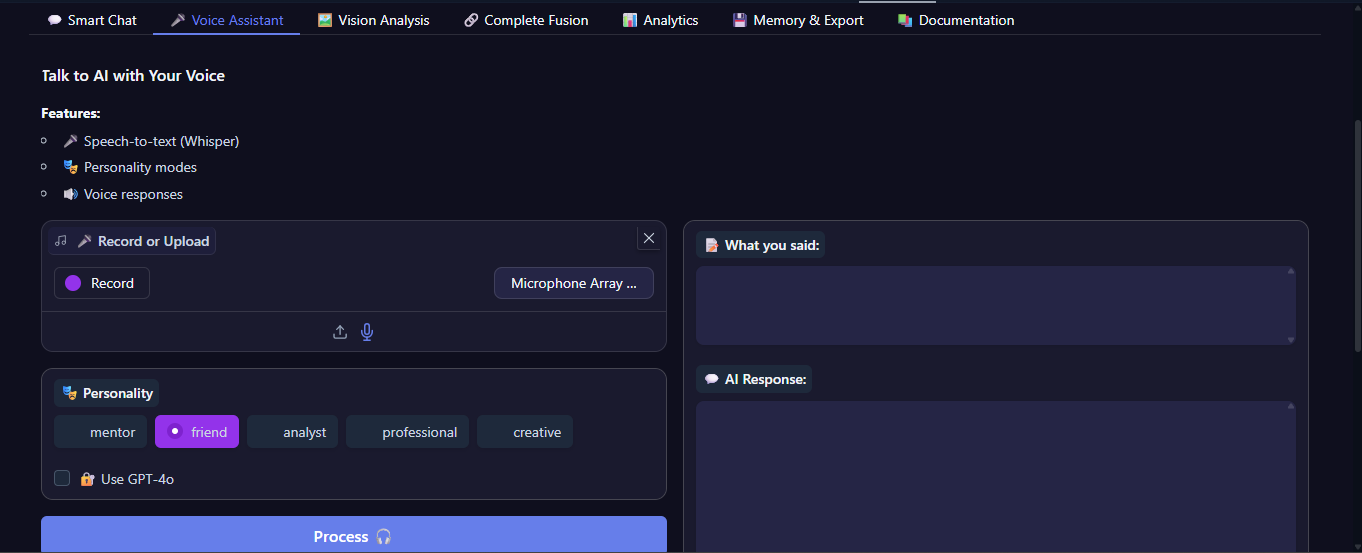Click the Personality modes feature text
This screenshot has height=553, width=1362.
(140, 167)
